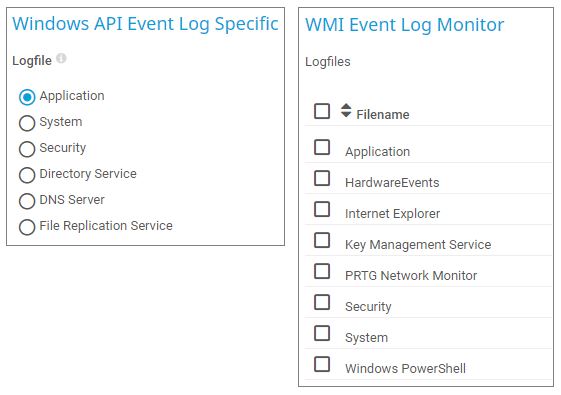Check the PRTG Network Monitor box

(322, 271)
